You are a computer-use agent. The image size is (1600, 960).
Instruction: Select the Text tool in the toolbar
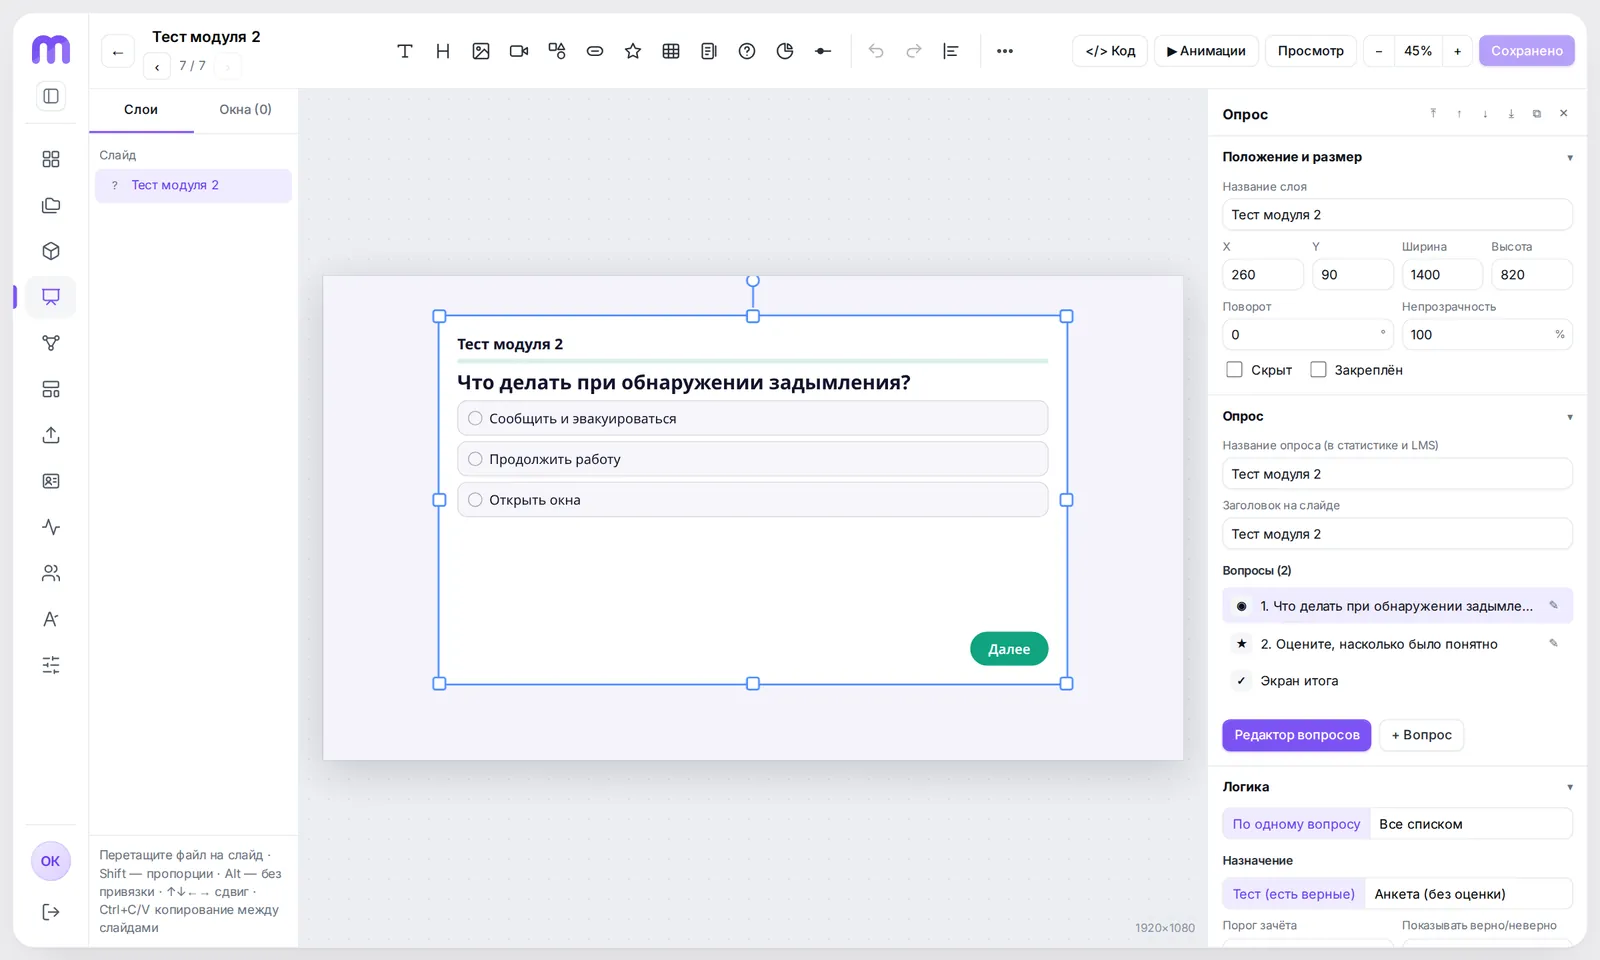[405, 51]
